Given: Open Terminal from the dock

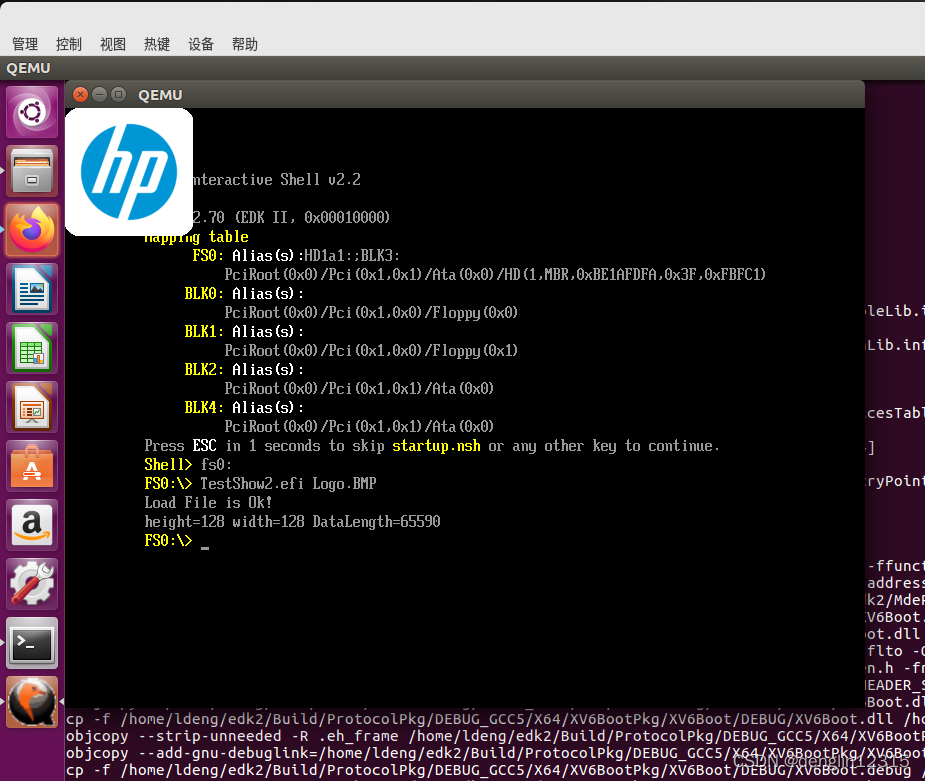Looking at the screenshot, I should click(32, 643).
